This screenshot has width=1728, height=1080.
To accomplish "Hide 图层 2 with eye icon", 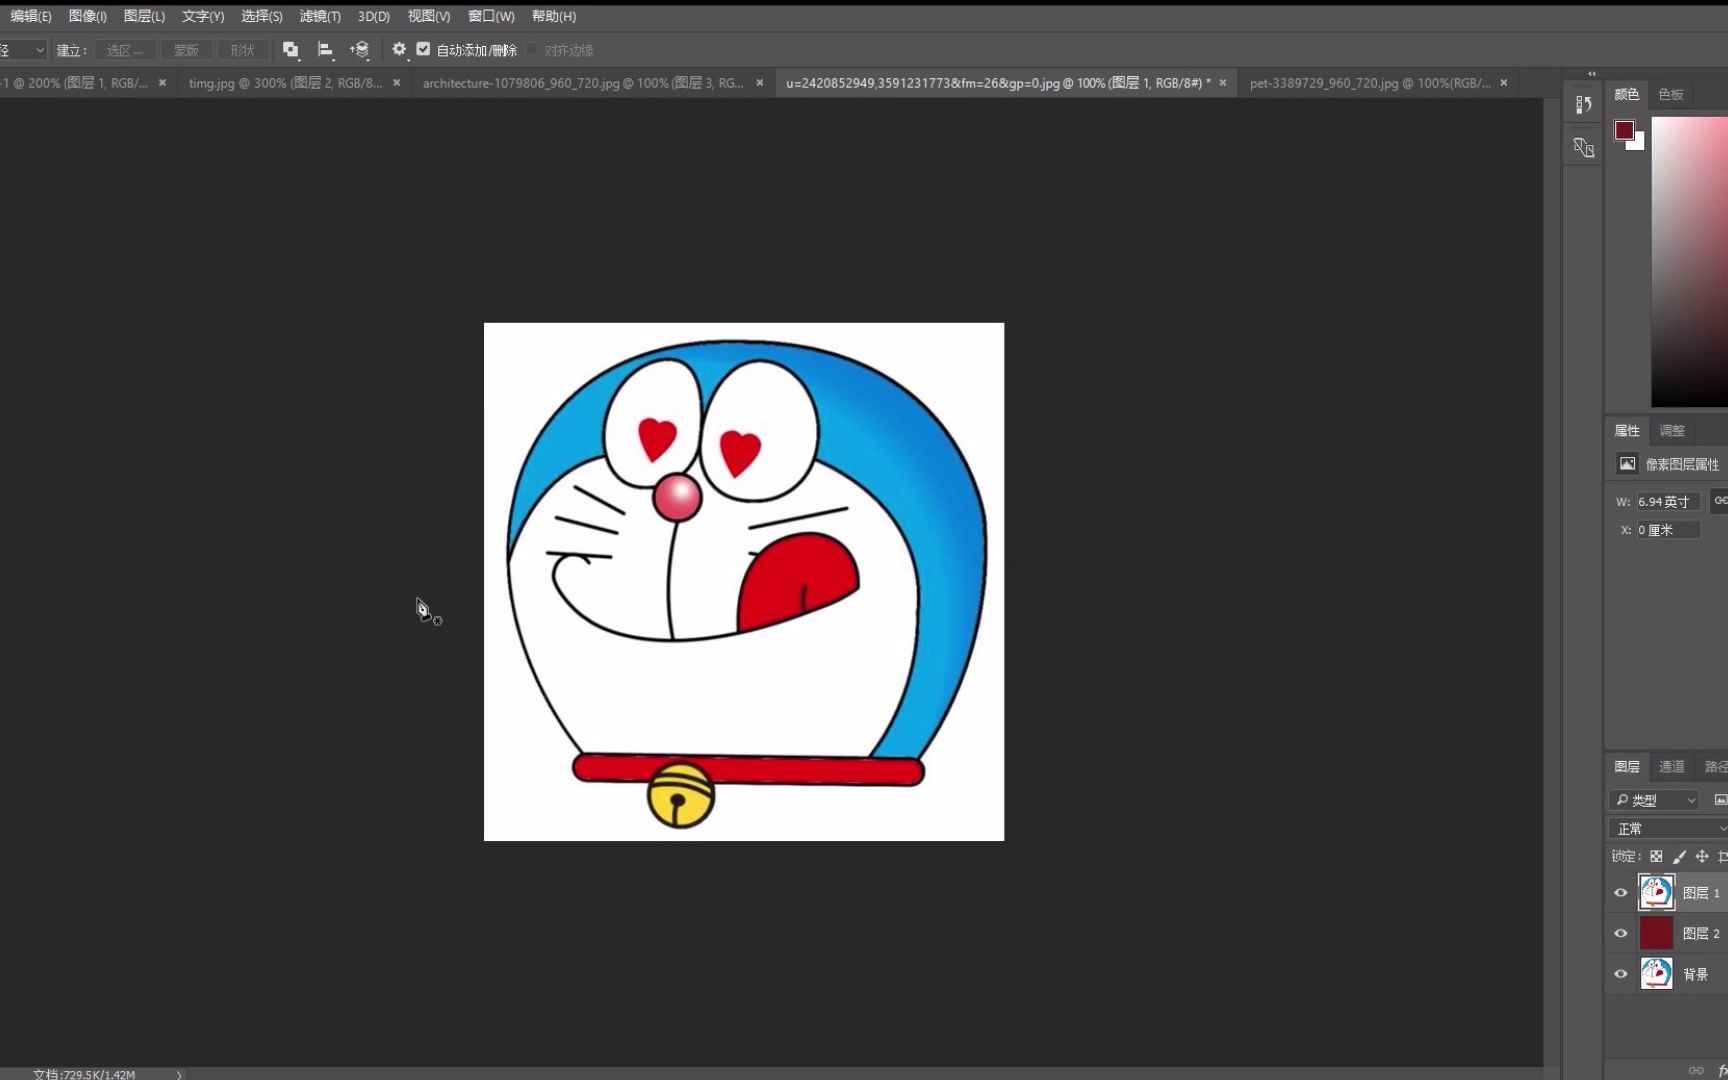I will point(1621,933).
